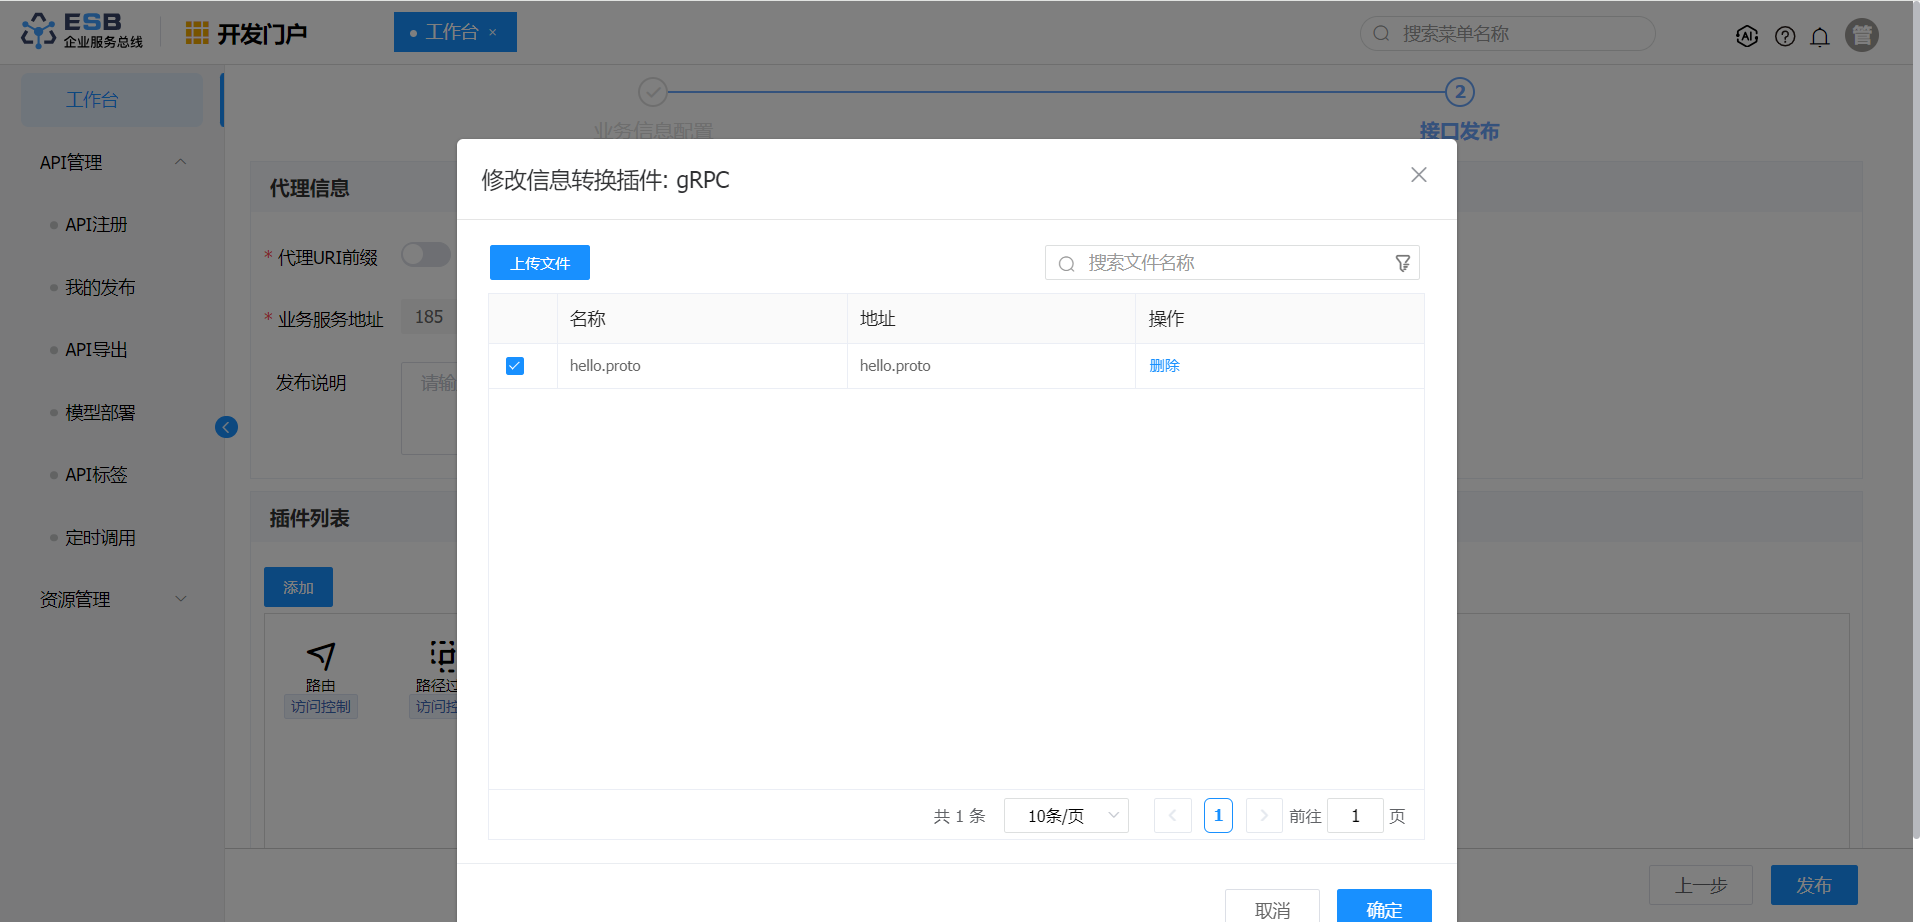Viewport: 1920px width, 922px height.
Task: Select the 路由 plugin icon
Action: point(320,656)
